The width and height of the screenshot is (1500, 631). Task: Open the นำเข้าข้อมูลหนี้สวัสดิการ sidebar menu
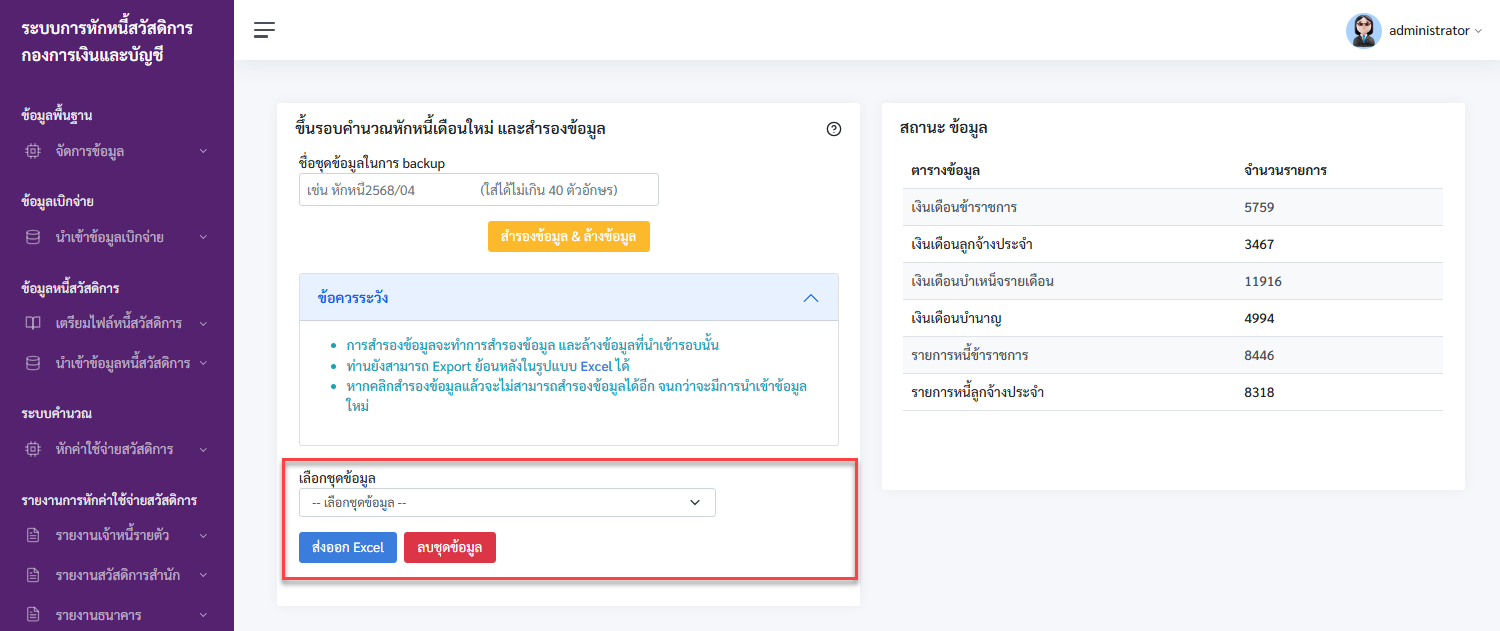[x=117, y=363]
